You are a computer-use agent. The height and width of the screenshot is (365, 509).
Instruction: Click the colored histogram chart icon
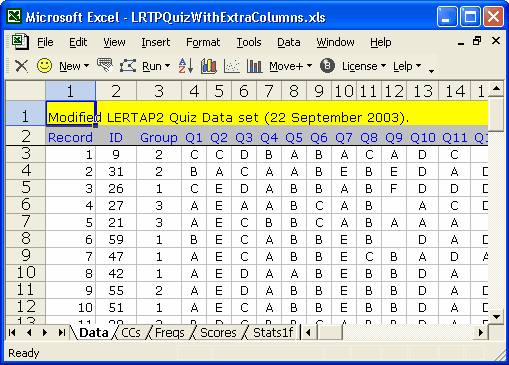point(209,66)
